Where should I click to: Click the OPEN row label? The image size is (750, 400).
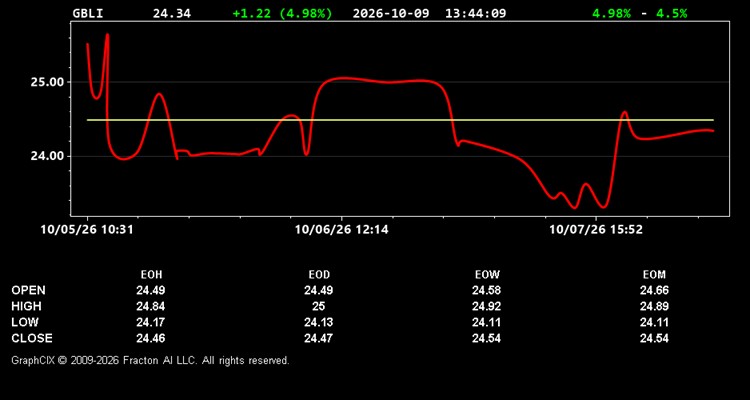click(x=29, y=290)
